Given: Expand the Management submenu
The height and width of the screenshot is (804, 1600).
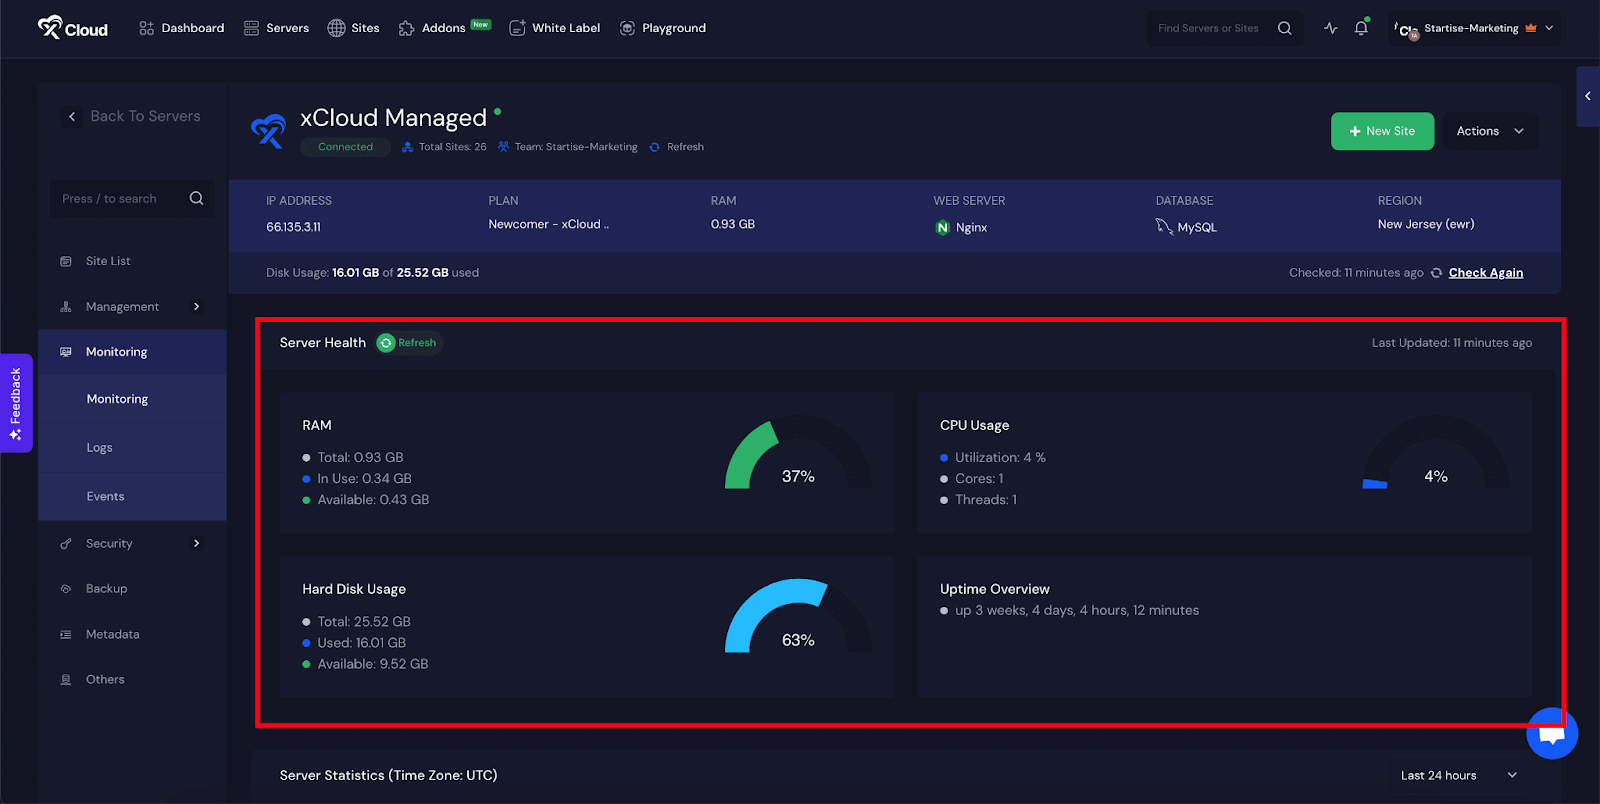Looking at the screenshot, I should tap(196, 307).
